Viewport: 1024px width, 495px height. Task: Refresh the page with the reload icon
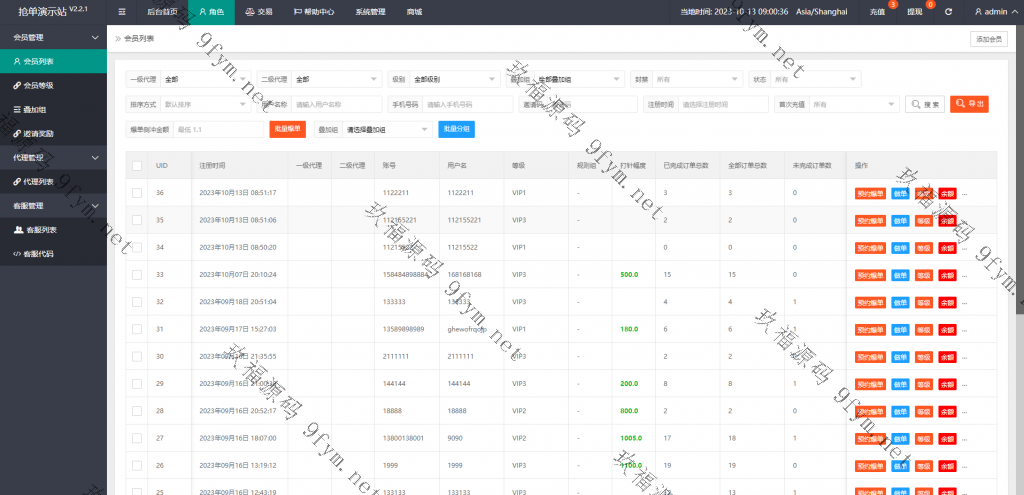948,12
